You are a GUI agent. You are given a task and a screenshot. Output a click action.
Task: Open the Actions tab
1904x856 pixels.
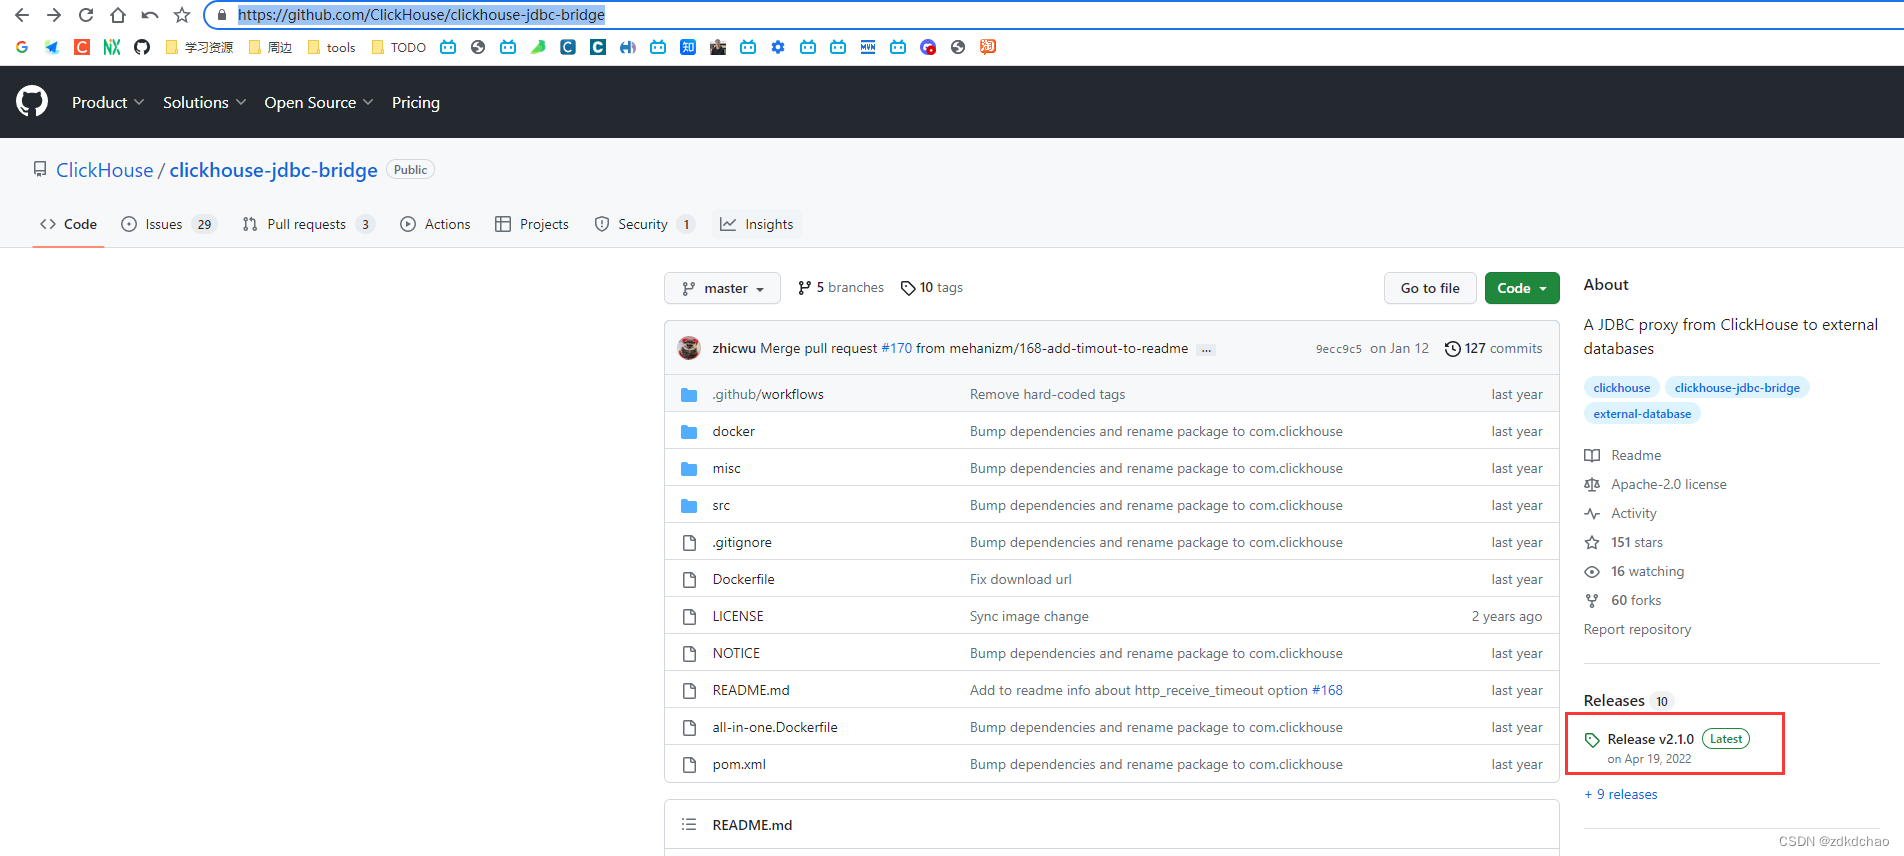click(x=435, y=224)
